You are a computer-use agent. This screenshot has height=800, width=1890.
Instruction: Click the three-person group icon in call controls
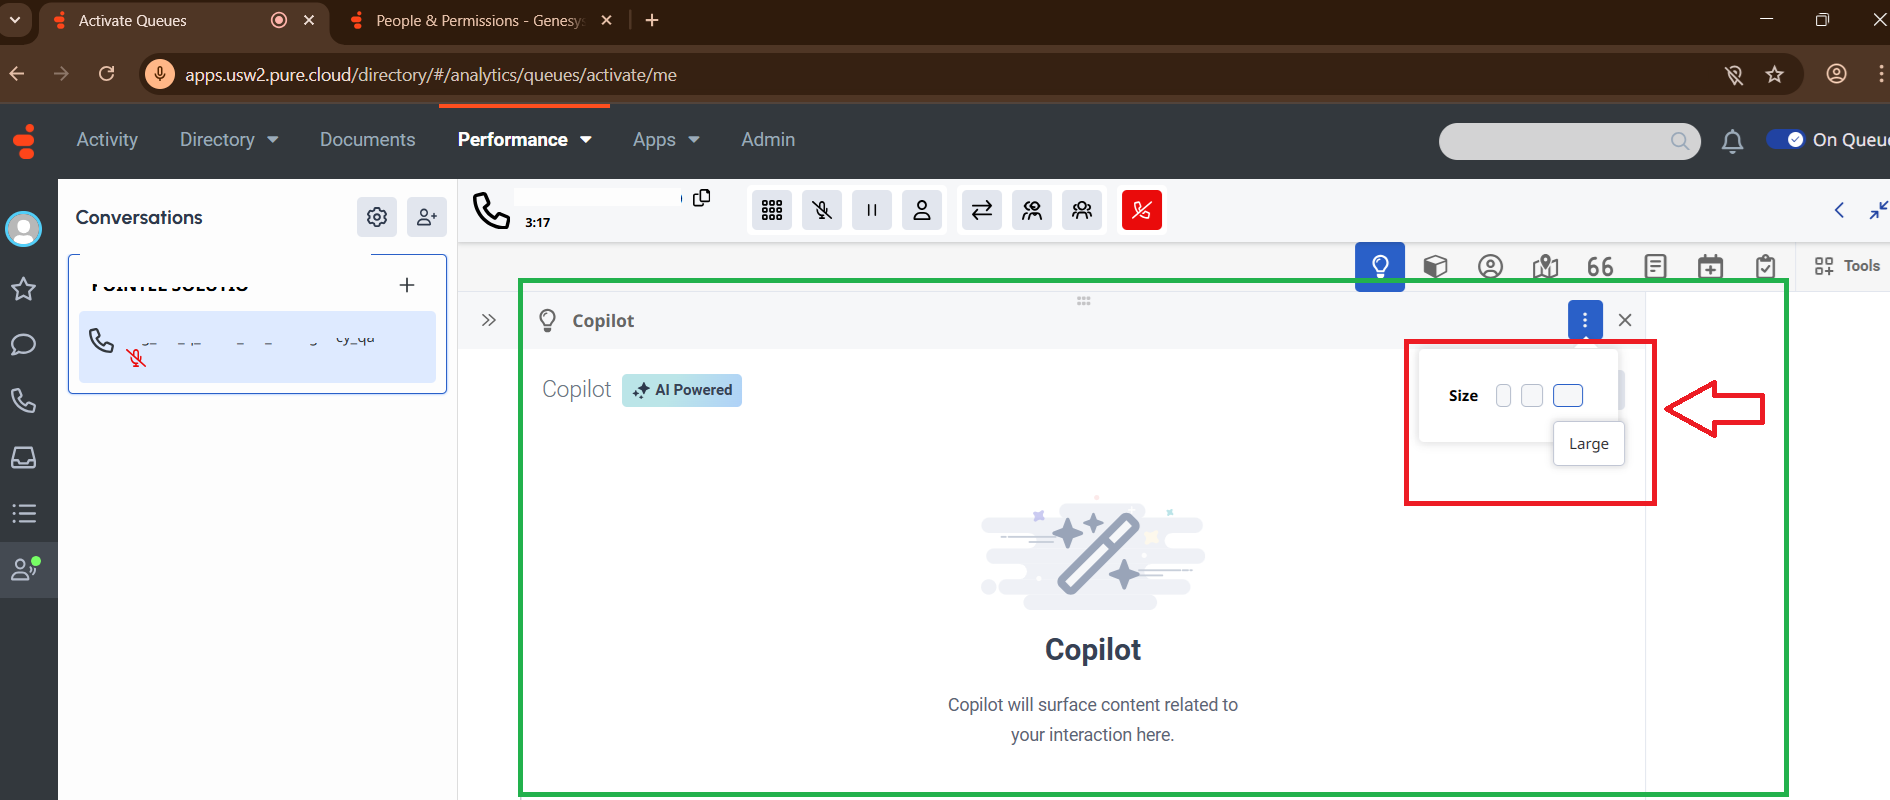coord(1082,210)
